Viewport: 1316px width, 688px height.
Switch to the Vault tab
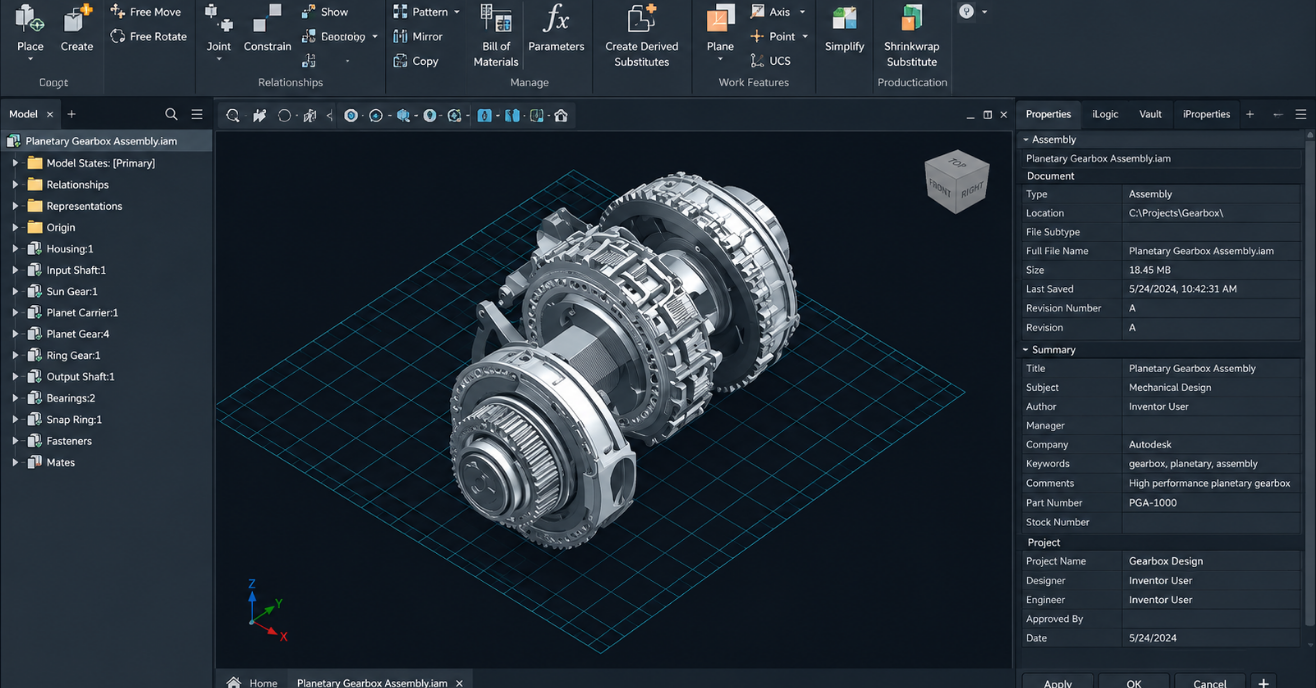tap(1150, 114)
